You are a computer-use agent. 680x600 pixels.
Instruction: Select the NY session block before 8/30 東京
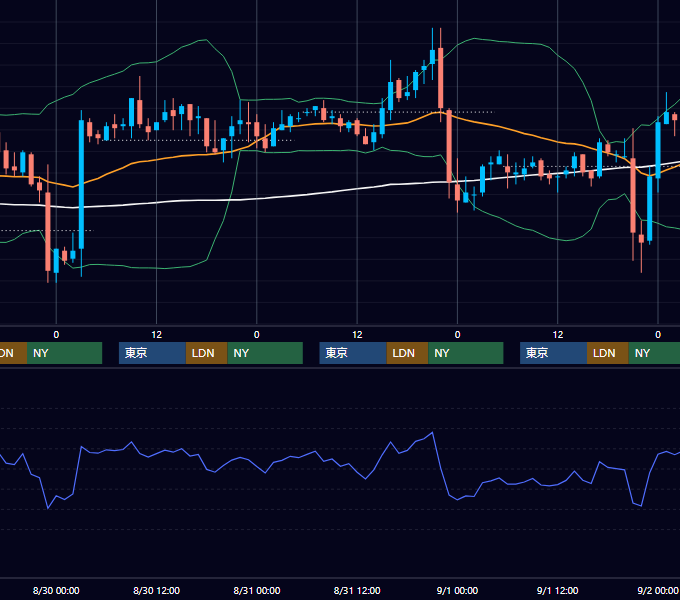64,353
